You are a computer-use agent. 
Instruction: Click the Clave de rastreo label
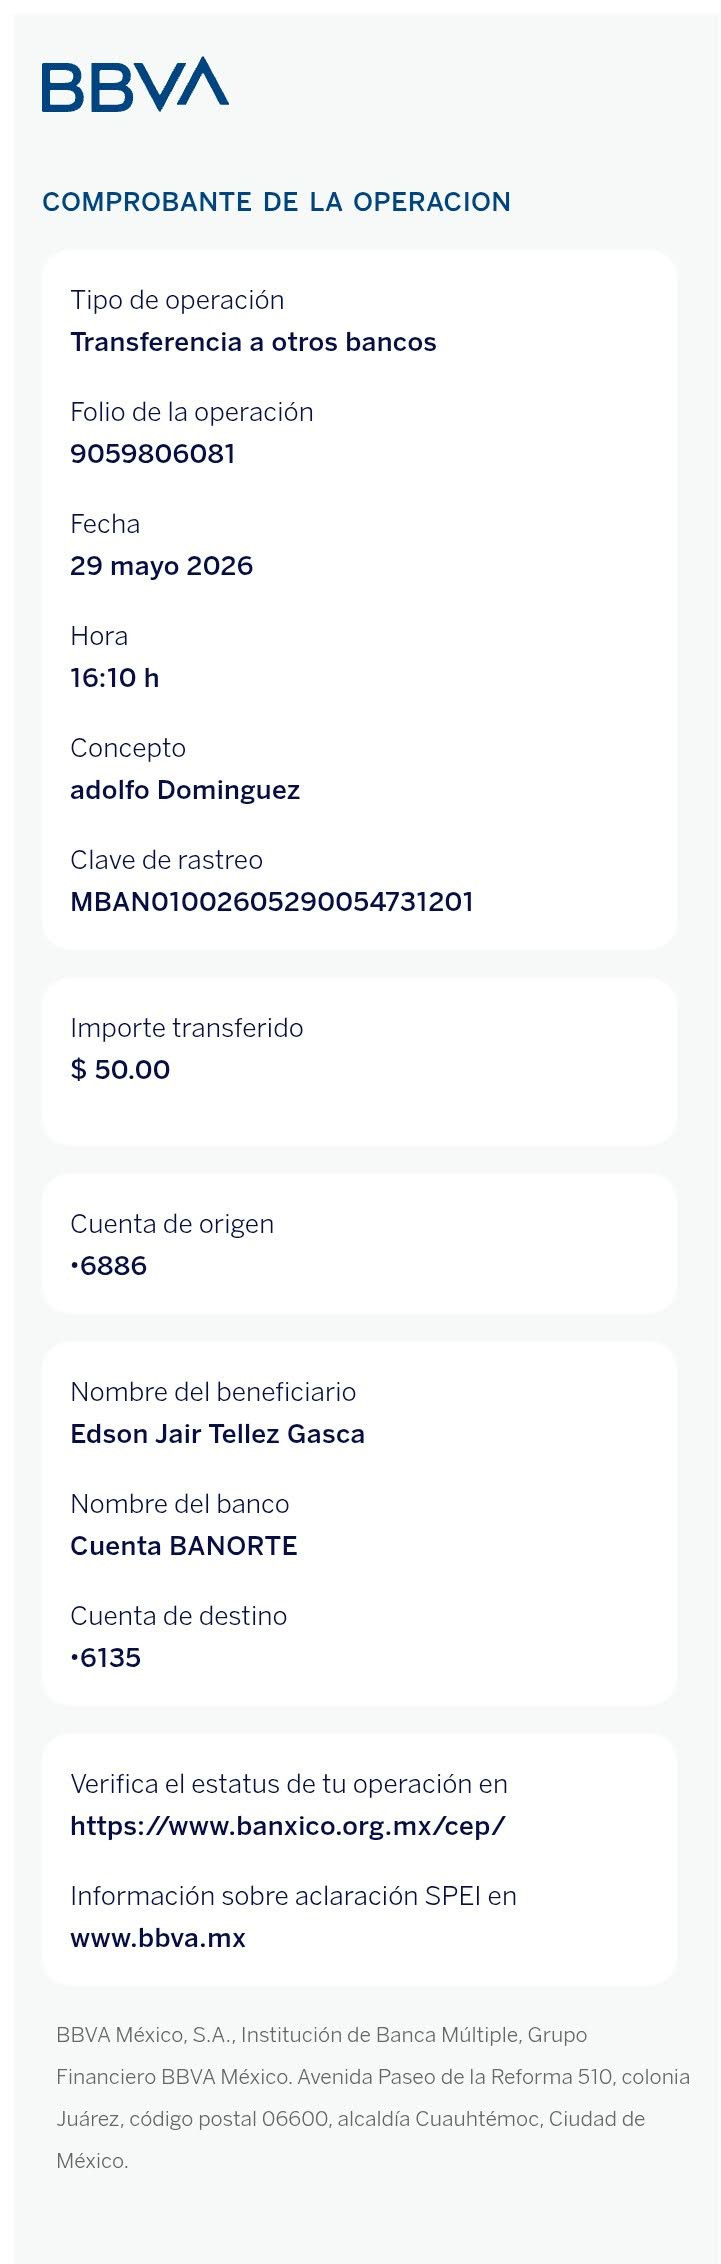click(x=167, y=860)
